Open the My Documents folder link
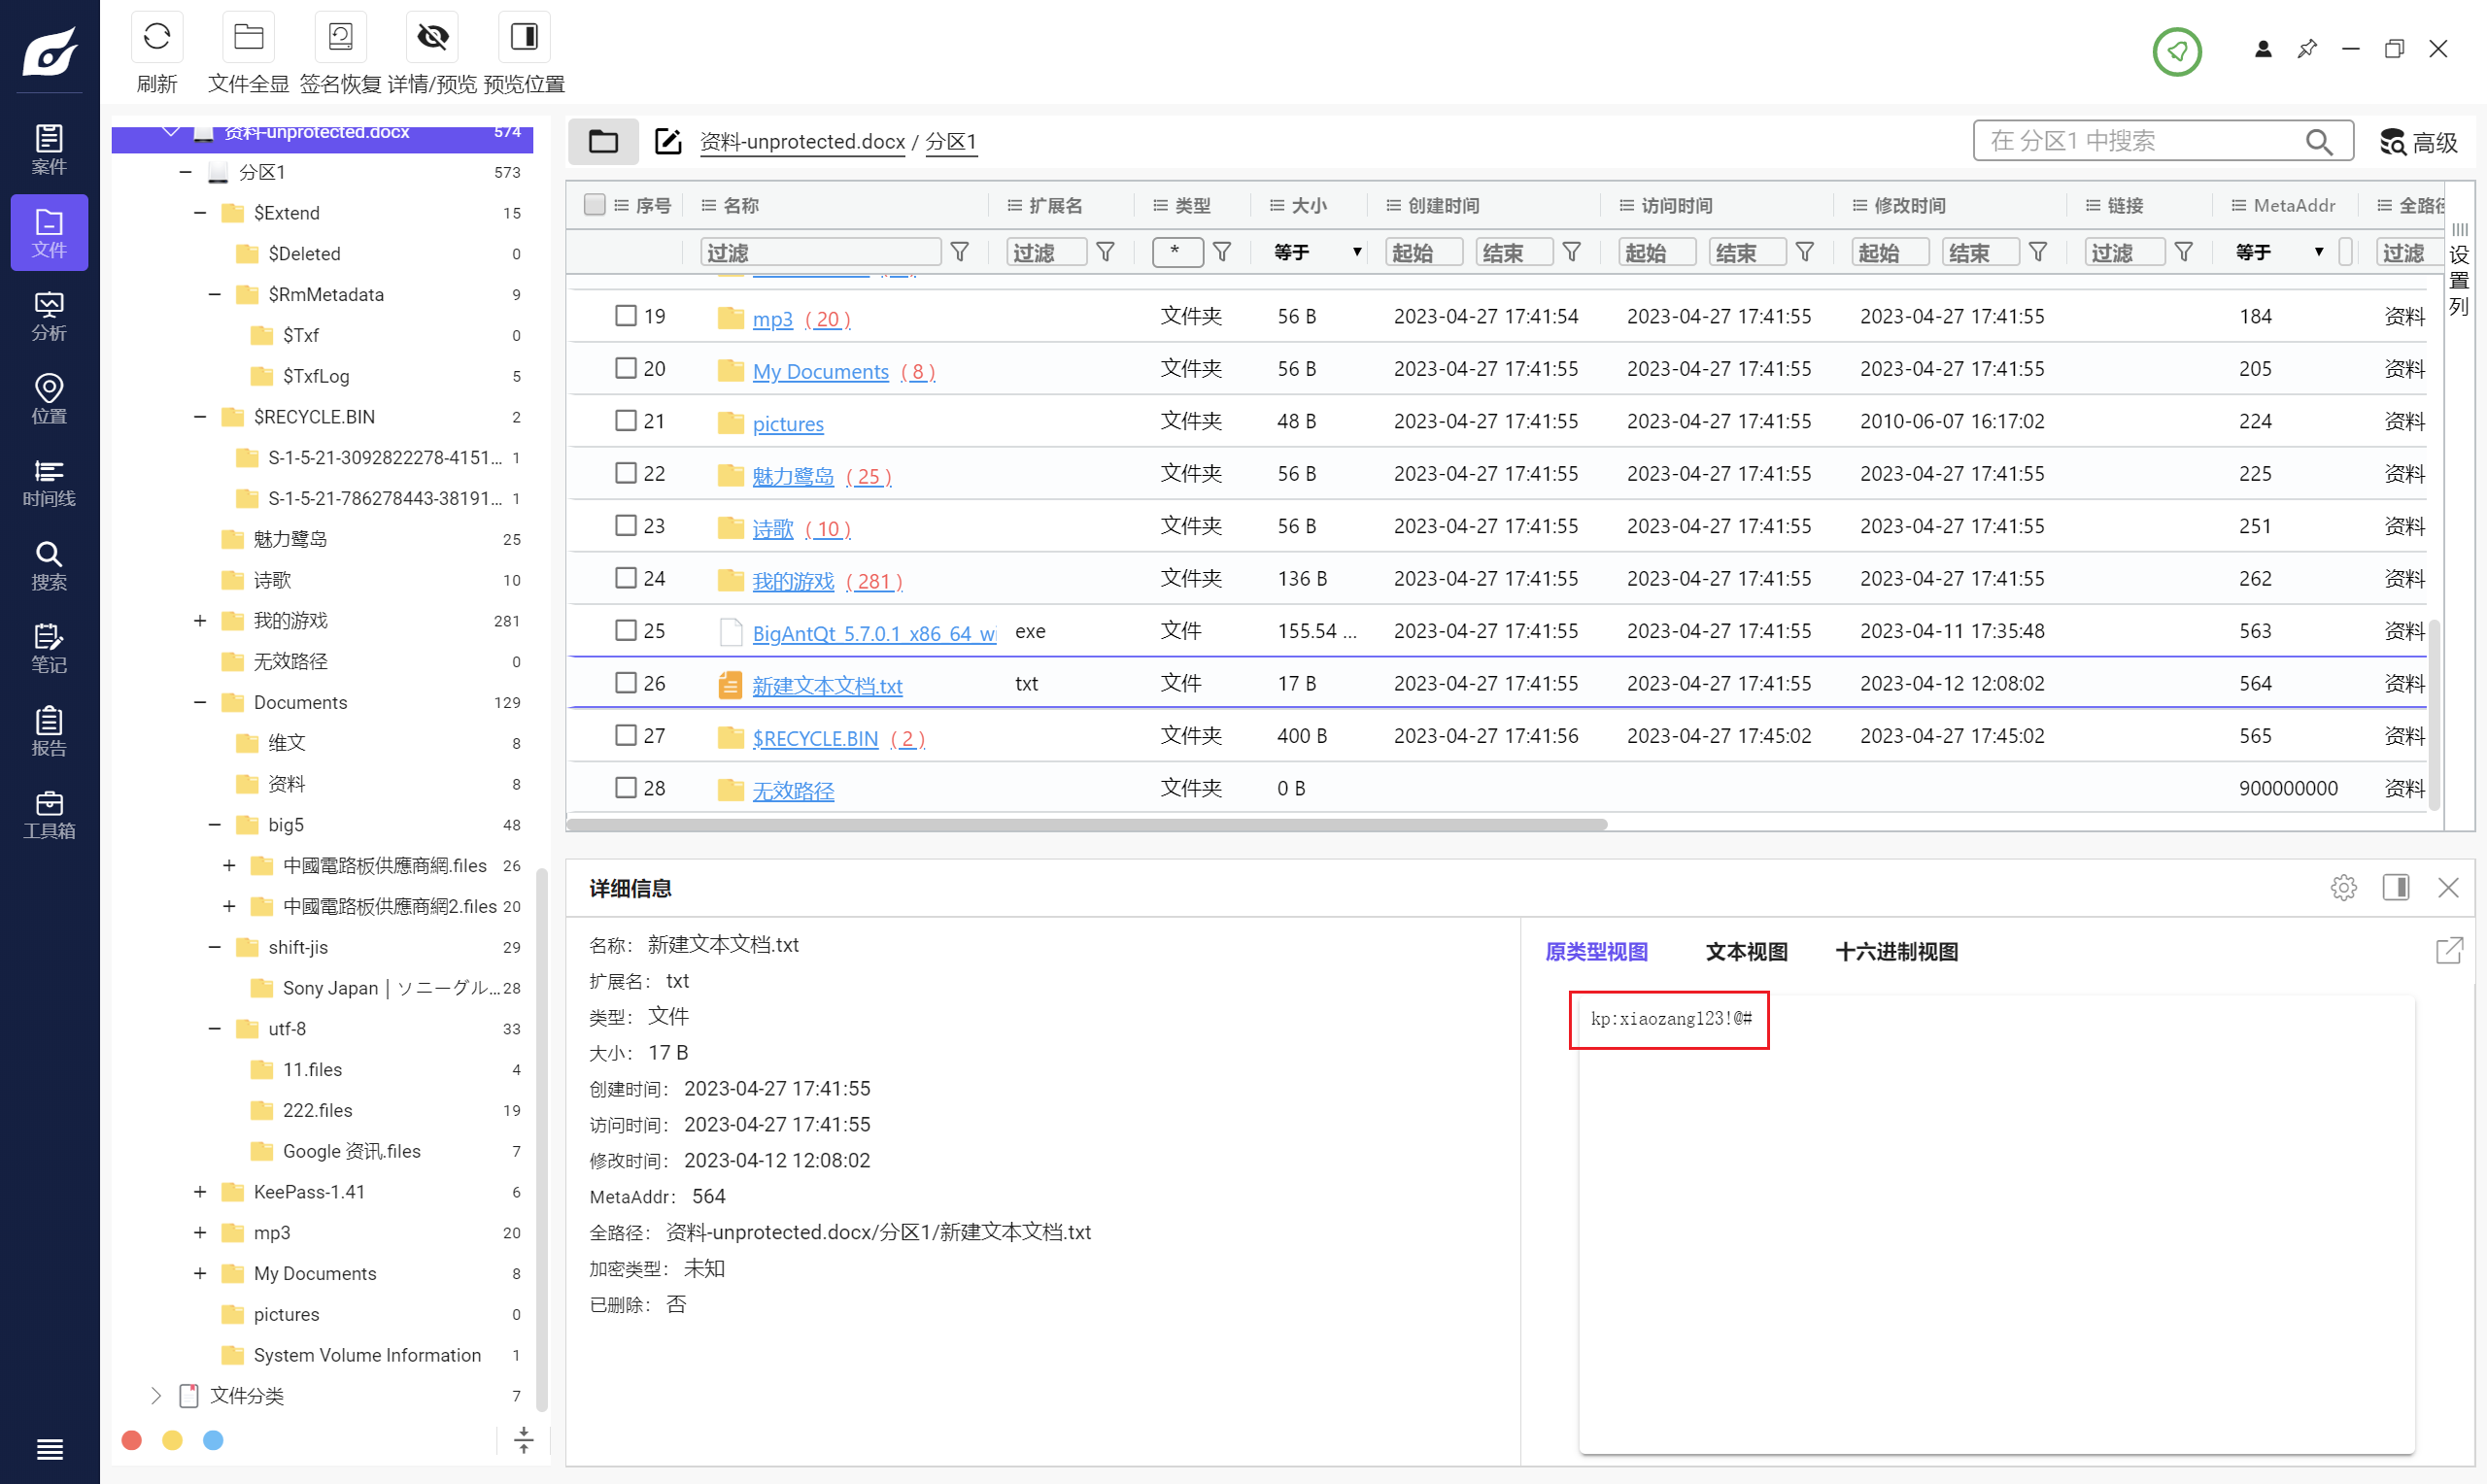 820,371
